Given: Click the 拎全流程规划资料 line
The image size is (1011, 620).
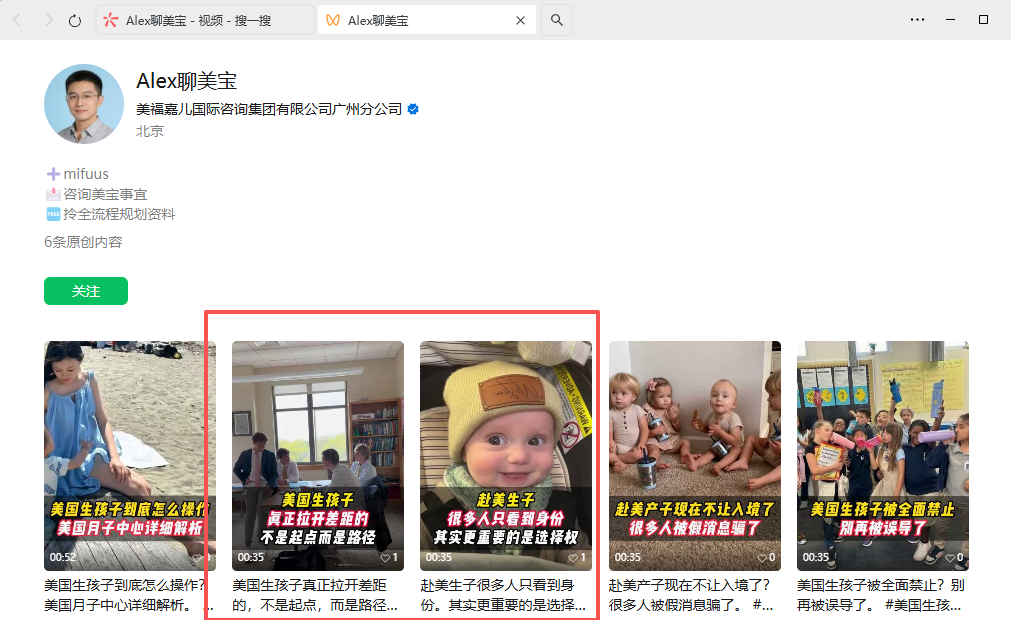Looking at the screenshot, I should coord(110,214).
